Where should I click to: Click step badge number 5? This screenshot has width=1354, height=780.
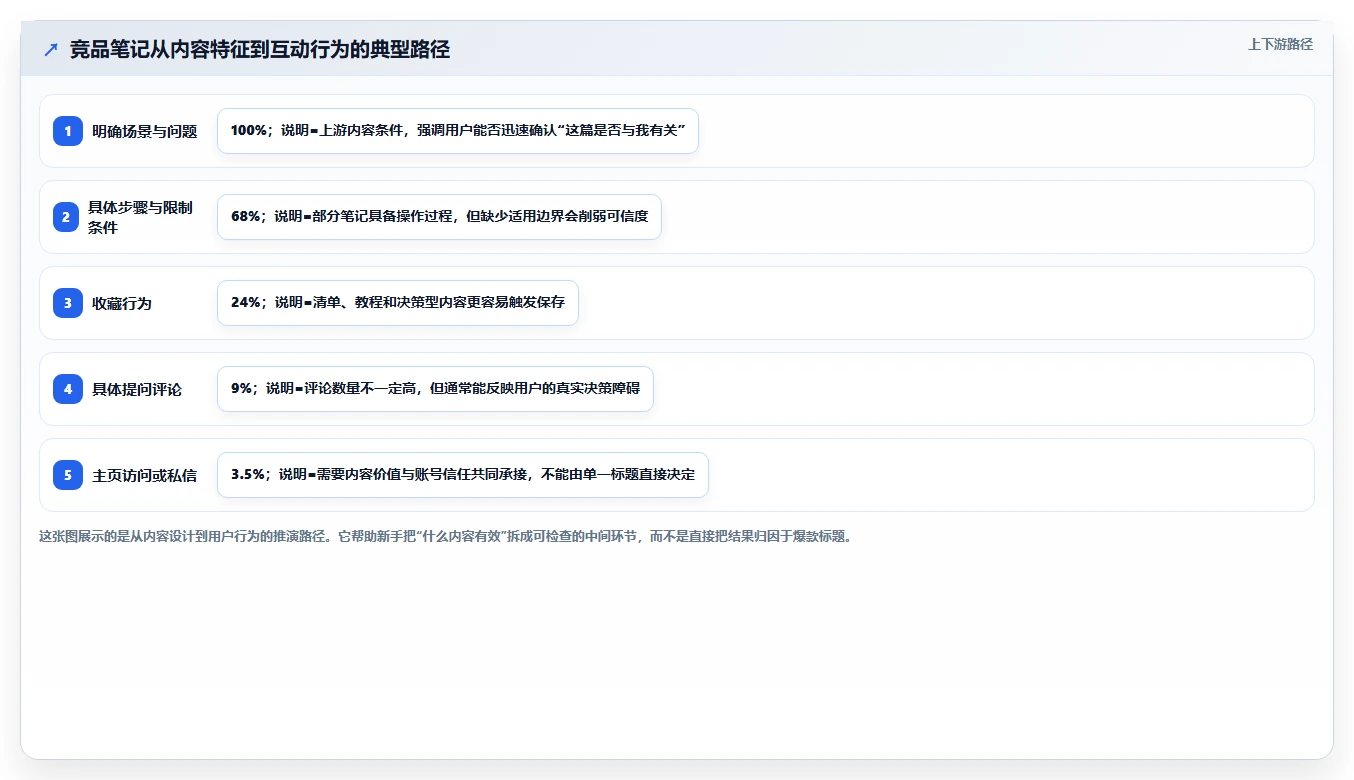click(68, 475)
